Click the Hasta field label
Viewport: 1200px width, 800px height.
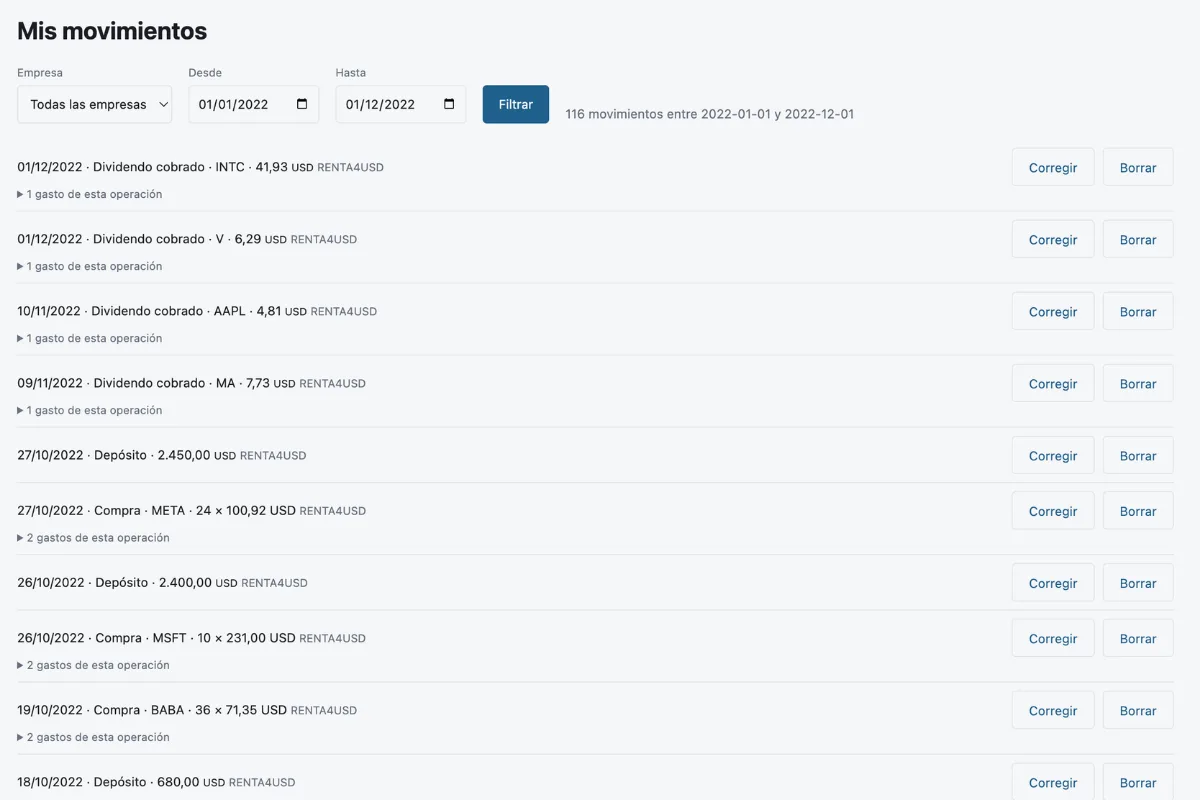point(351,73)
